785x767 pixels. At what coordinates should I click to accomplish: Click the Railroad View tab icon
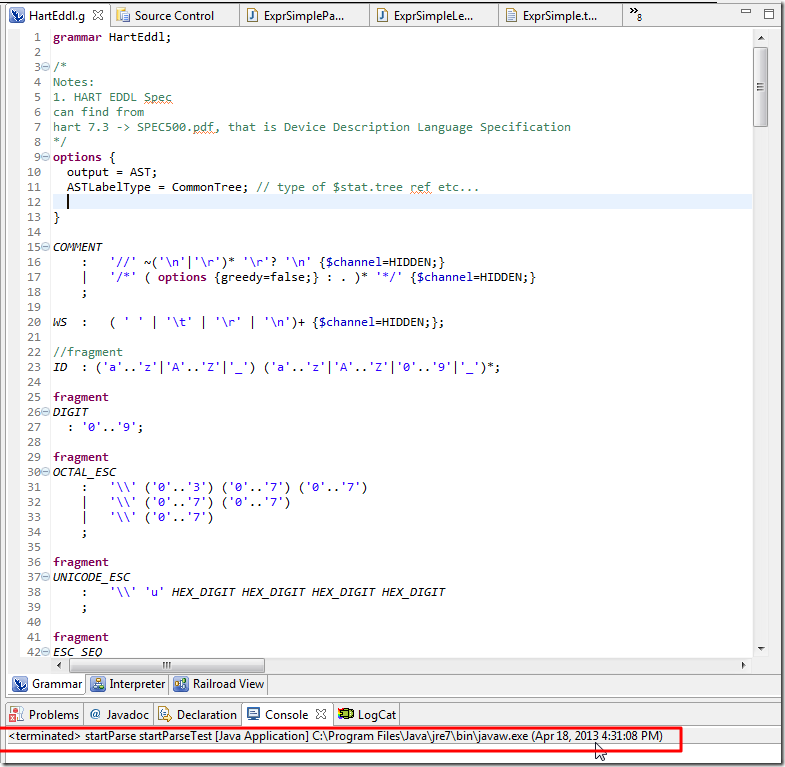(181, 684)
